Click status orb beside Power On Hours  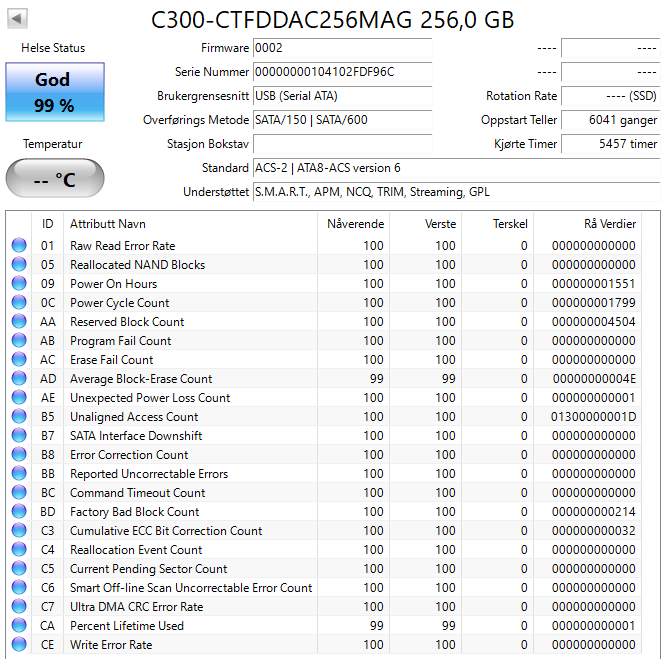pos(19,284)
